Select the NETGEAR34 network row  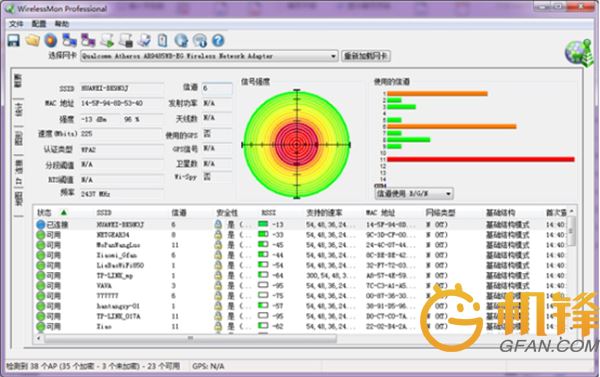(x=300, y=235)
